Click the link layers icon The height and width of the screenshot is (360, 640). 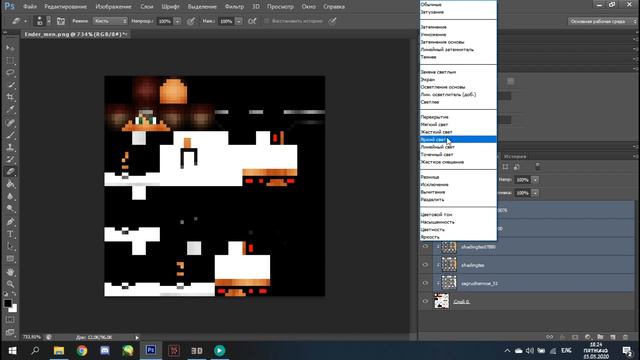click(550, 337)
